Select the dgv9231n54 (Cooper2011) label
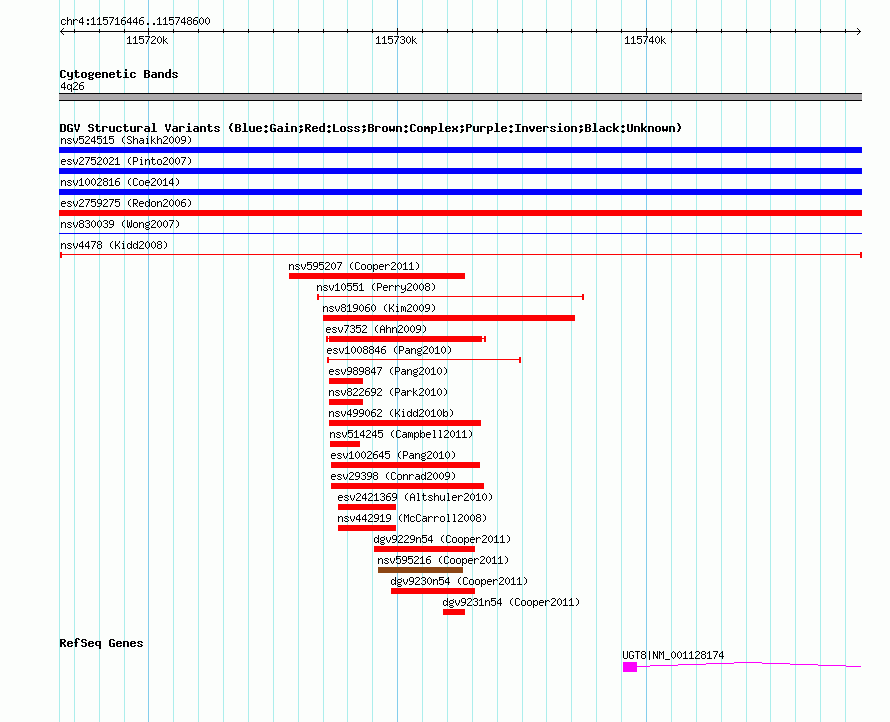Image resolution: width=890 pixels, height=722 pixels. [x=511, y=602]
